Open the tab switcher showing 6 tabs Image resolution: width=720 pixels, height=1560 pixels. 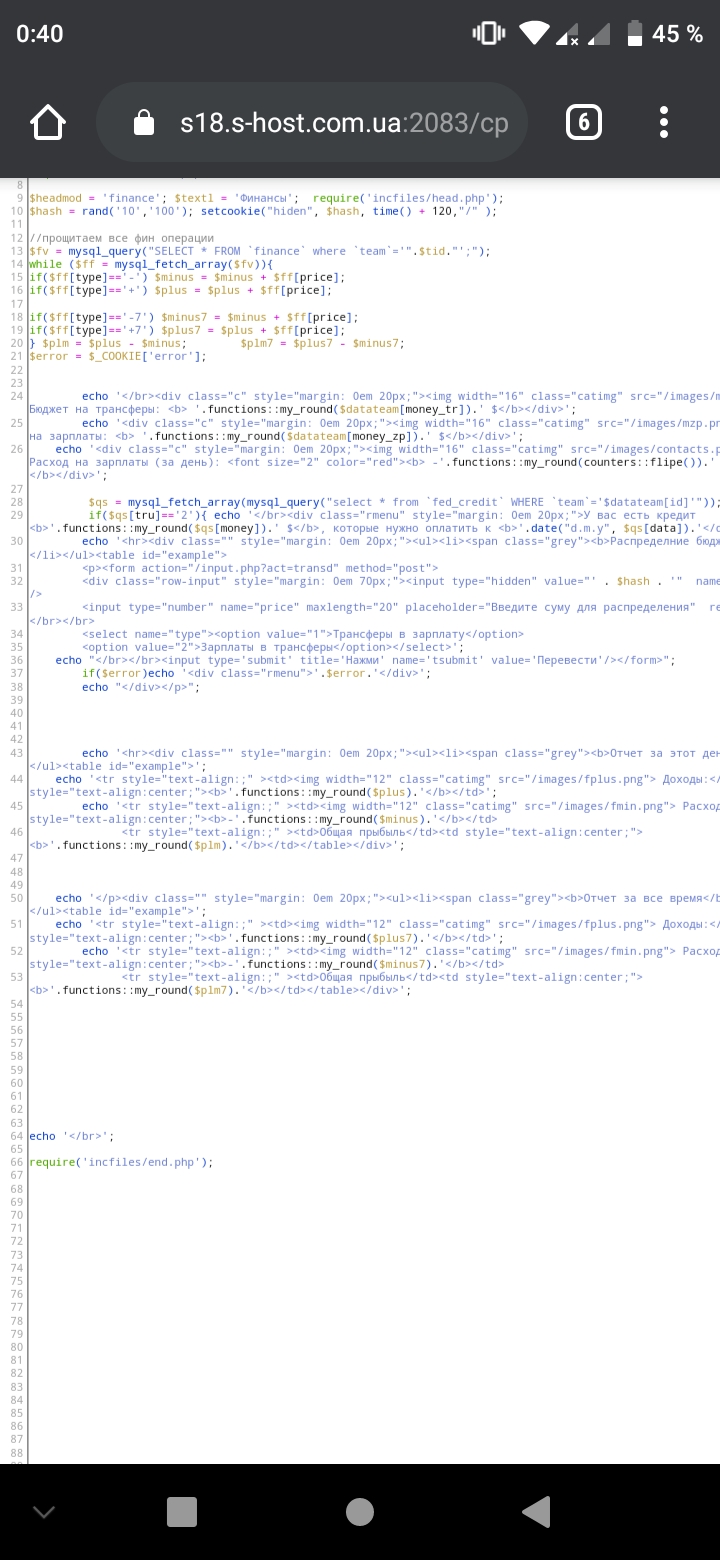584,123
